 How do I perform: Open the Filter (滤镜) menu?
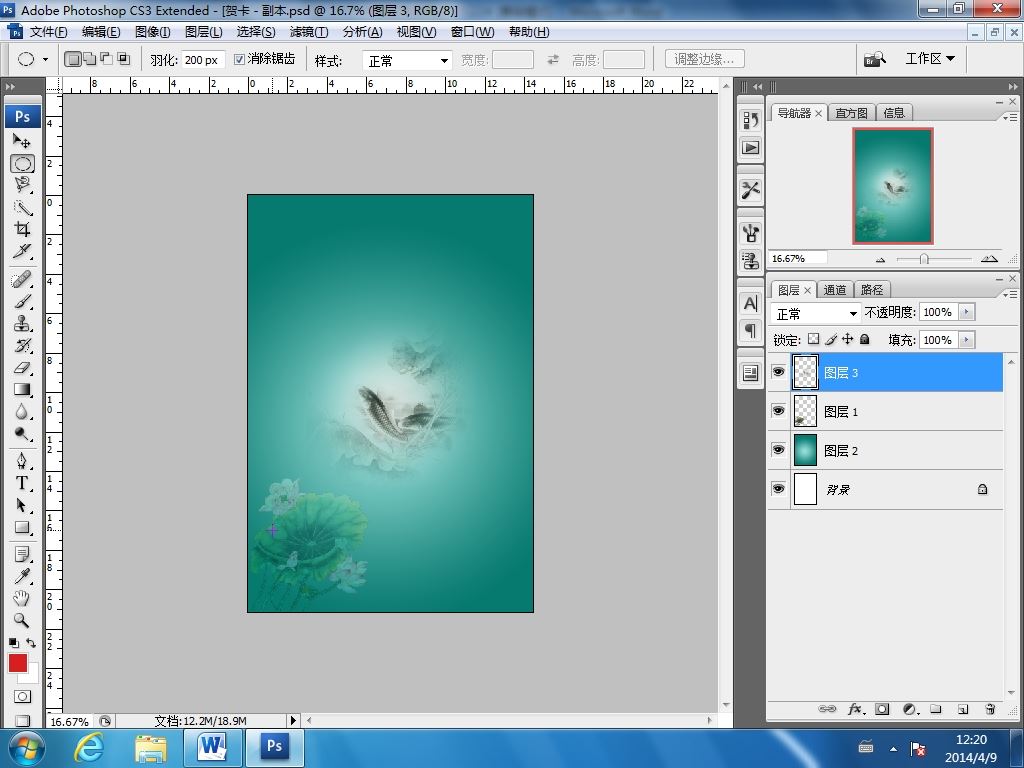click(308, 32)
